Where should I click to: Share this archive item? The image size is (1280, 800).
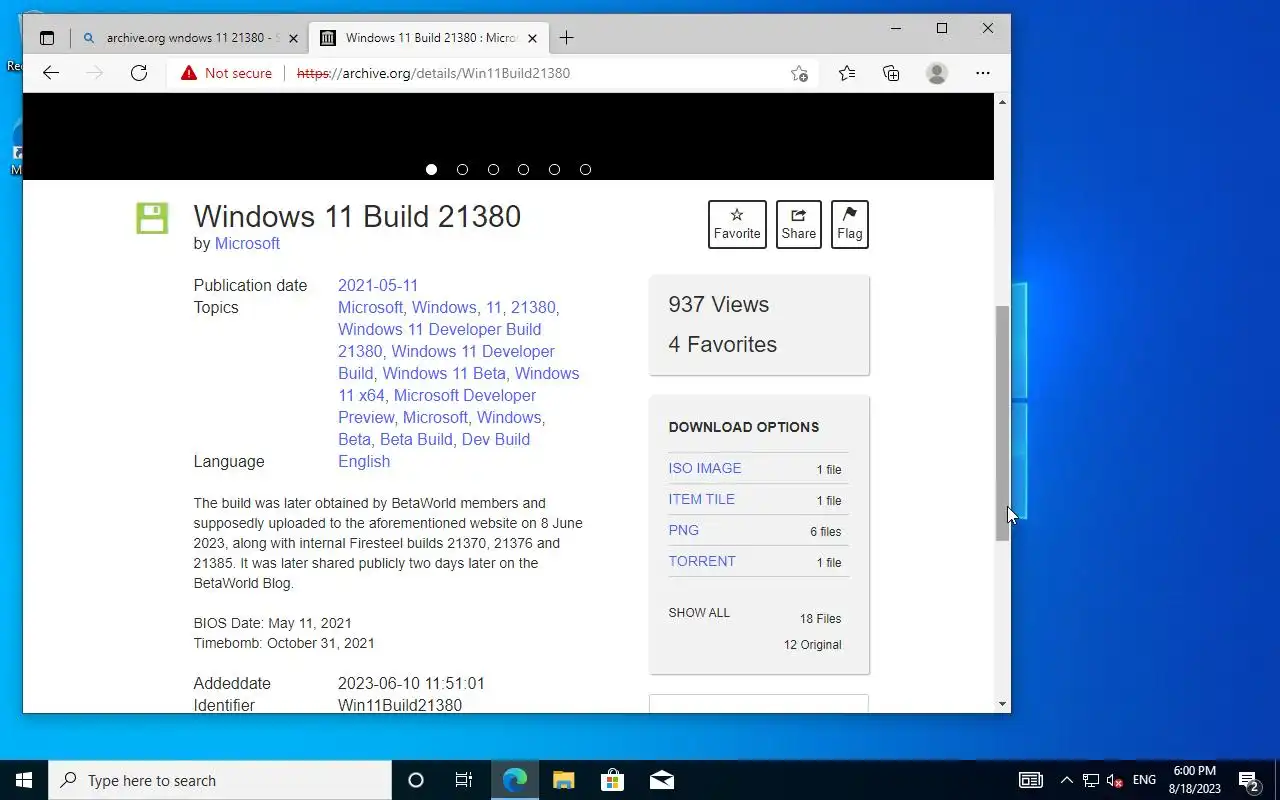coord(798,224)
